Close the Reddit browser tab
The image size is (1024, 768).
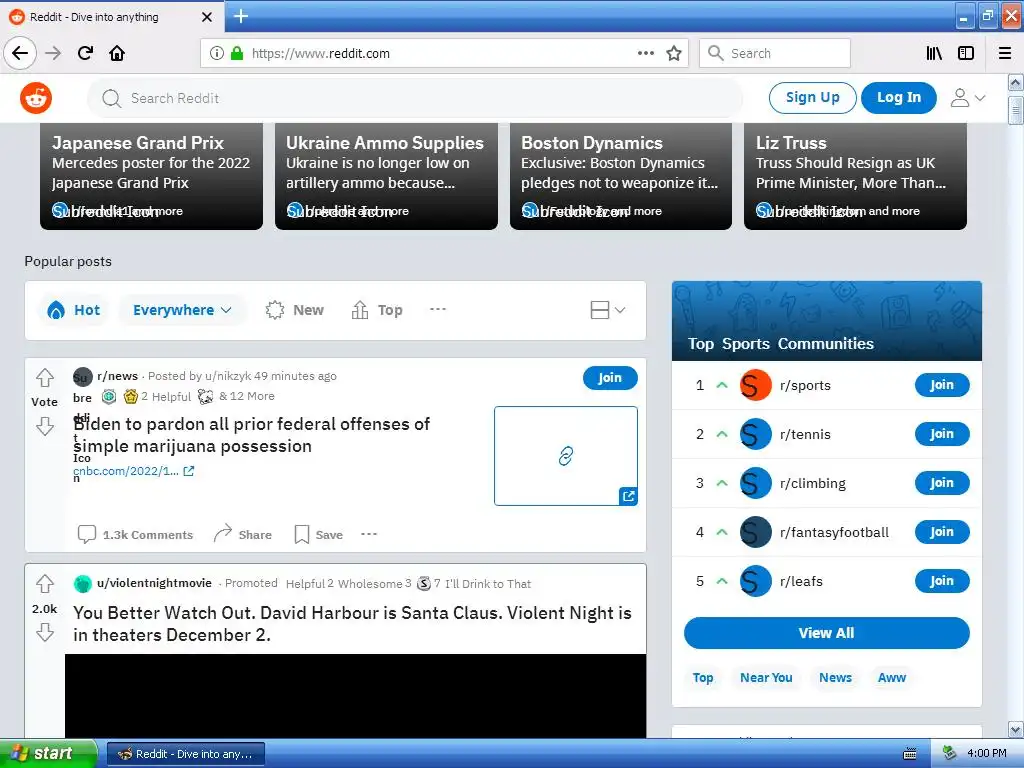[207, 17]
